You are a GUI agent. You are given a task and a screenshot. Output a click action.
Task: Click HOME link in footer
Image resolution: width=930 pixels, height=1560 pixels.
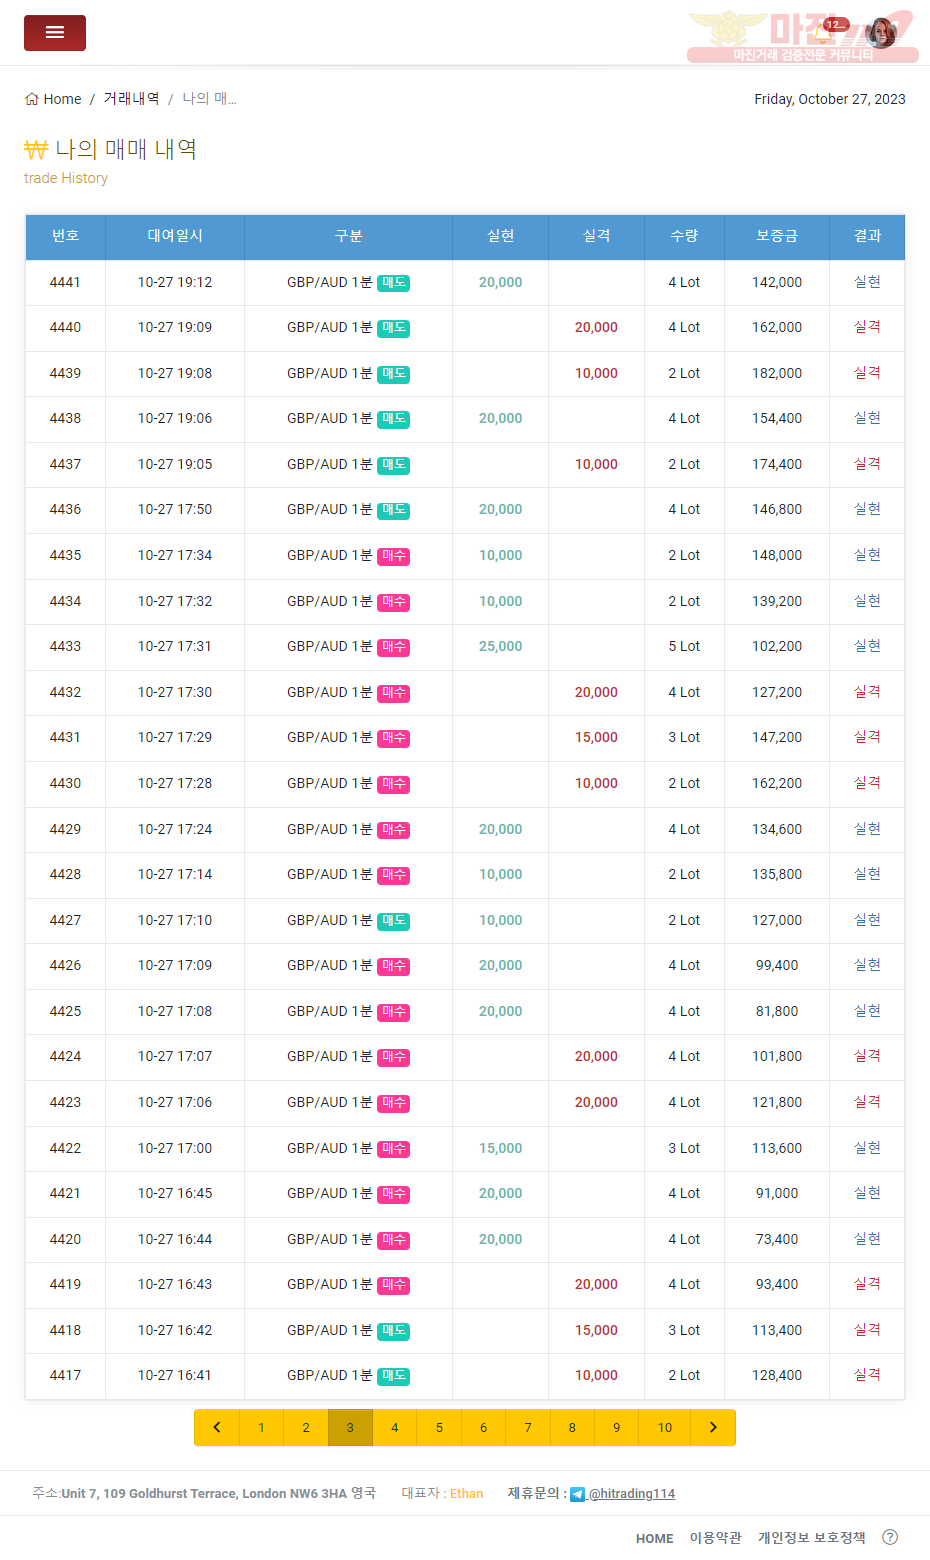[655, 1538]
